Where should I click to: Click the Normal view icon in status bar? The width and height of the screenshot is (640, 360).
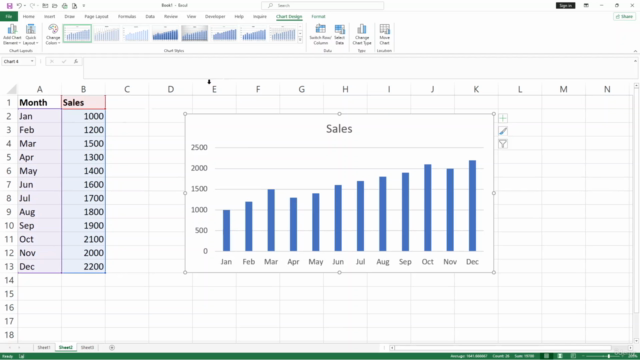[546, 356]
